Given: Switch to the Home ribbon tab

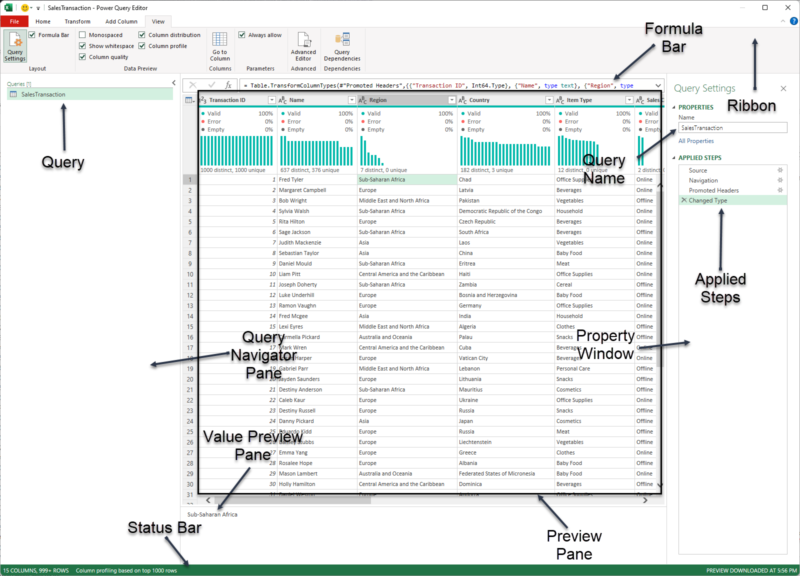Looking at the screenshot, I should pyautogui.click(x=43, y=19).
